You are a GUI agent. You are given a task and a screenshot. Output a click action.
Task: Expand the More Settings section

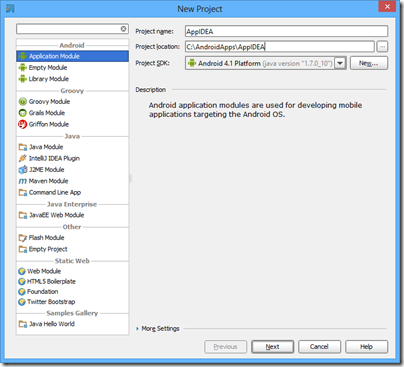[x=137, y=329]
